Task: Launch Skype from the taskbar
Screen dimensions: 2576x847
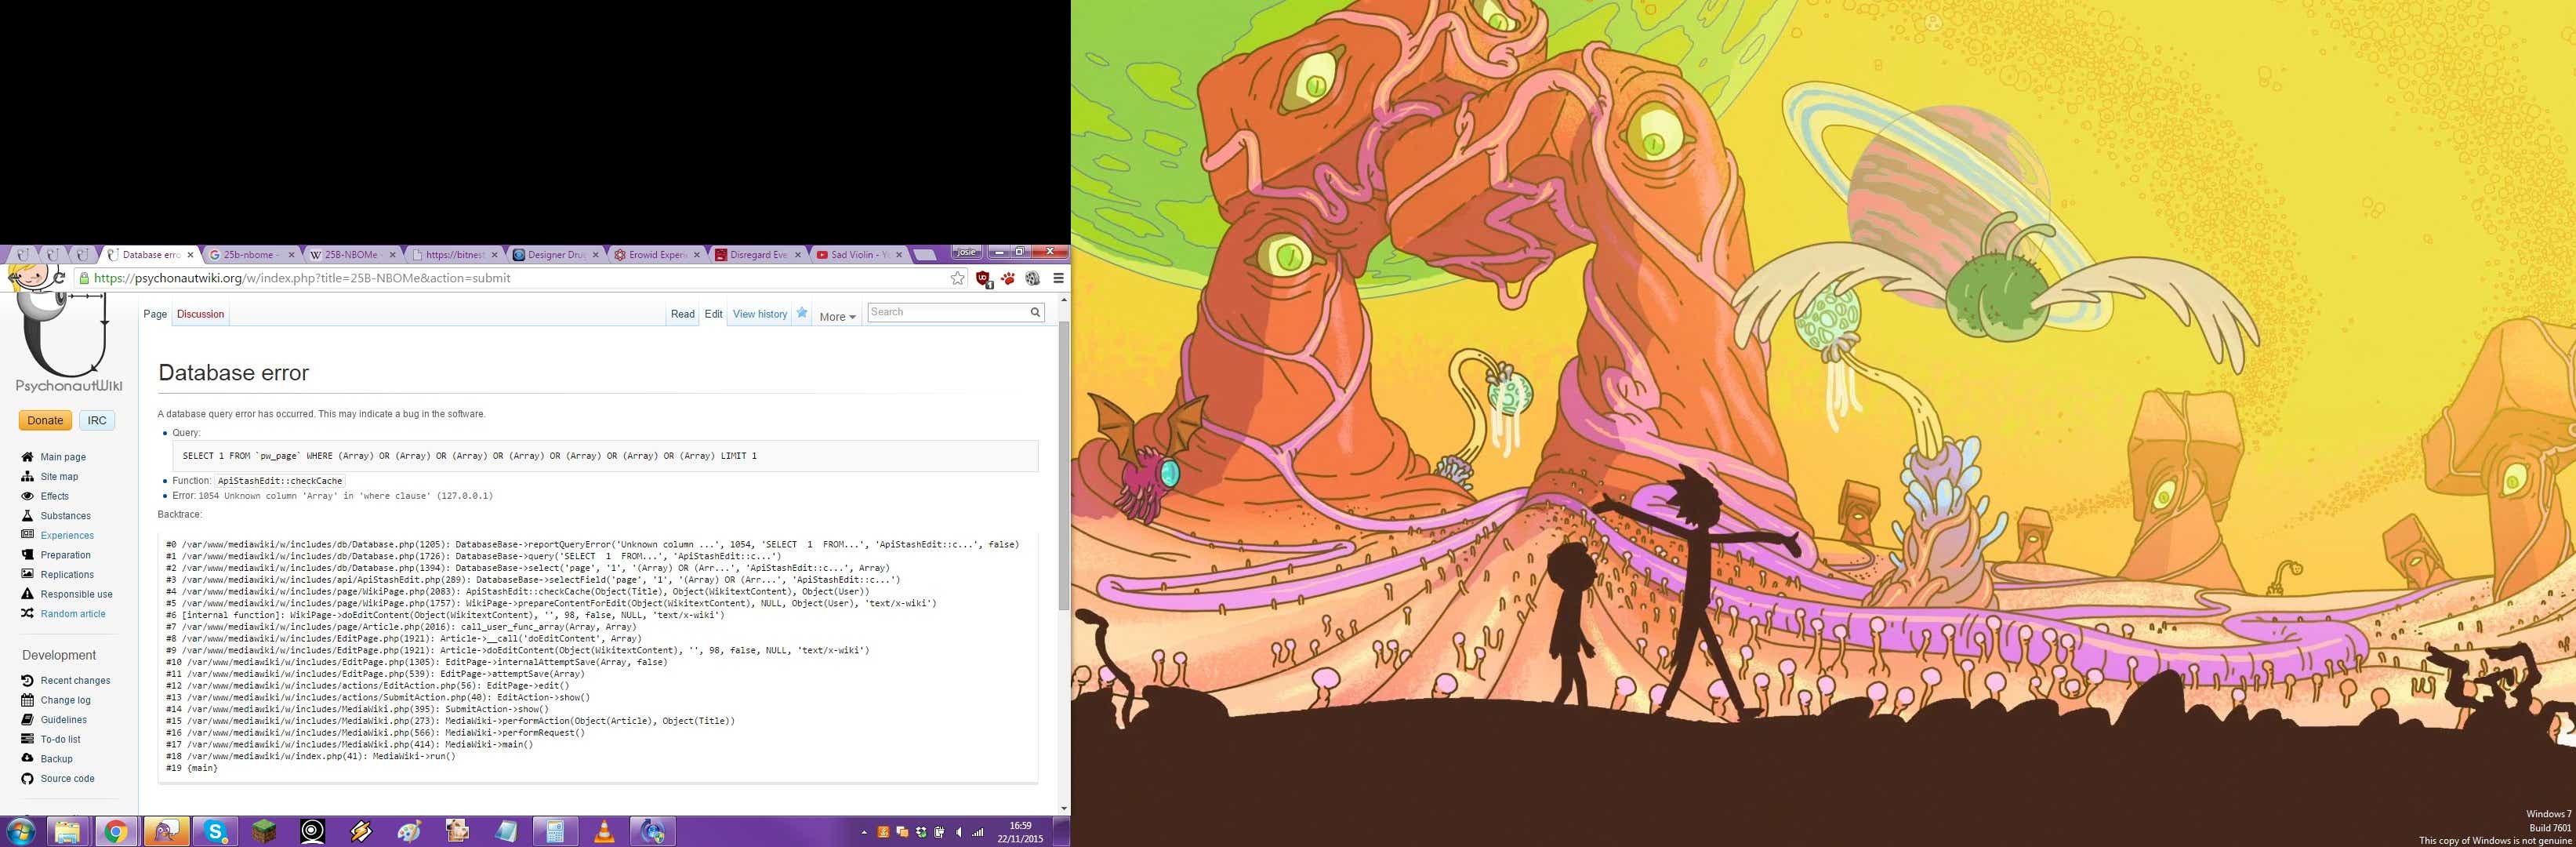Action: tap(215, 831)
